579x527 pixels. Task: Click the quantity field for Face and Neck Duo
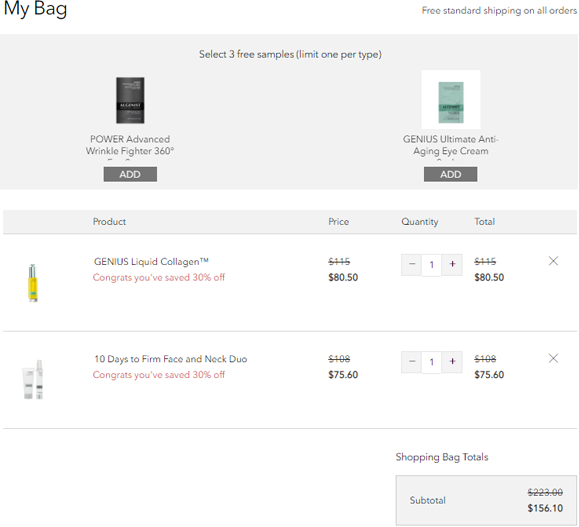pos(432,362)
